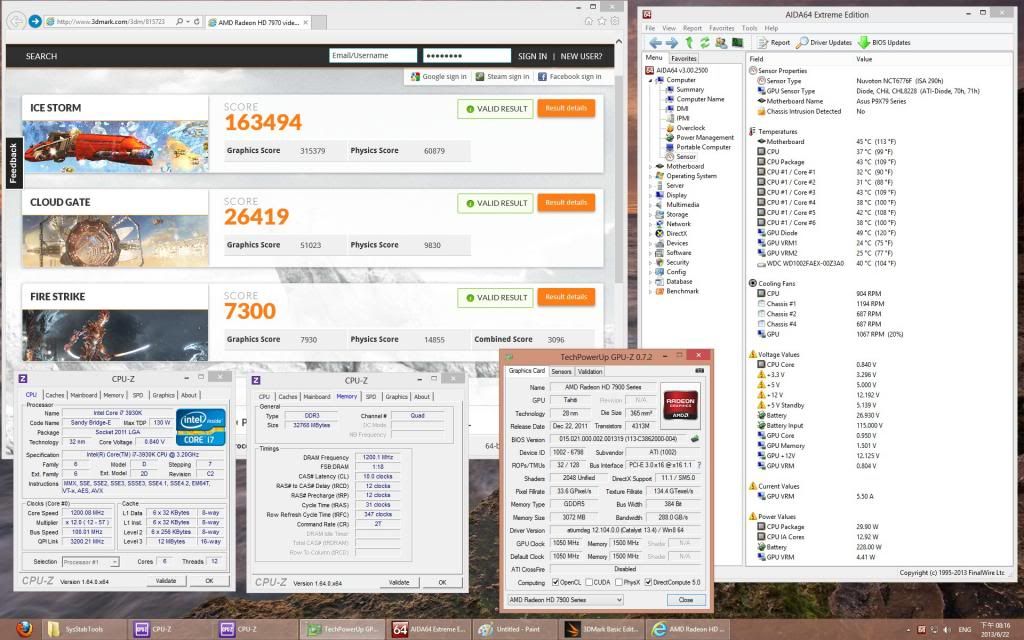Click the Report button in AIDA64 toolbar
Screen dimensions: 1024x640
[x=774, y=43]
